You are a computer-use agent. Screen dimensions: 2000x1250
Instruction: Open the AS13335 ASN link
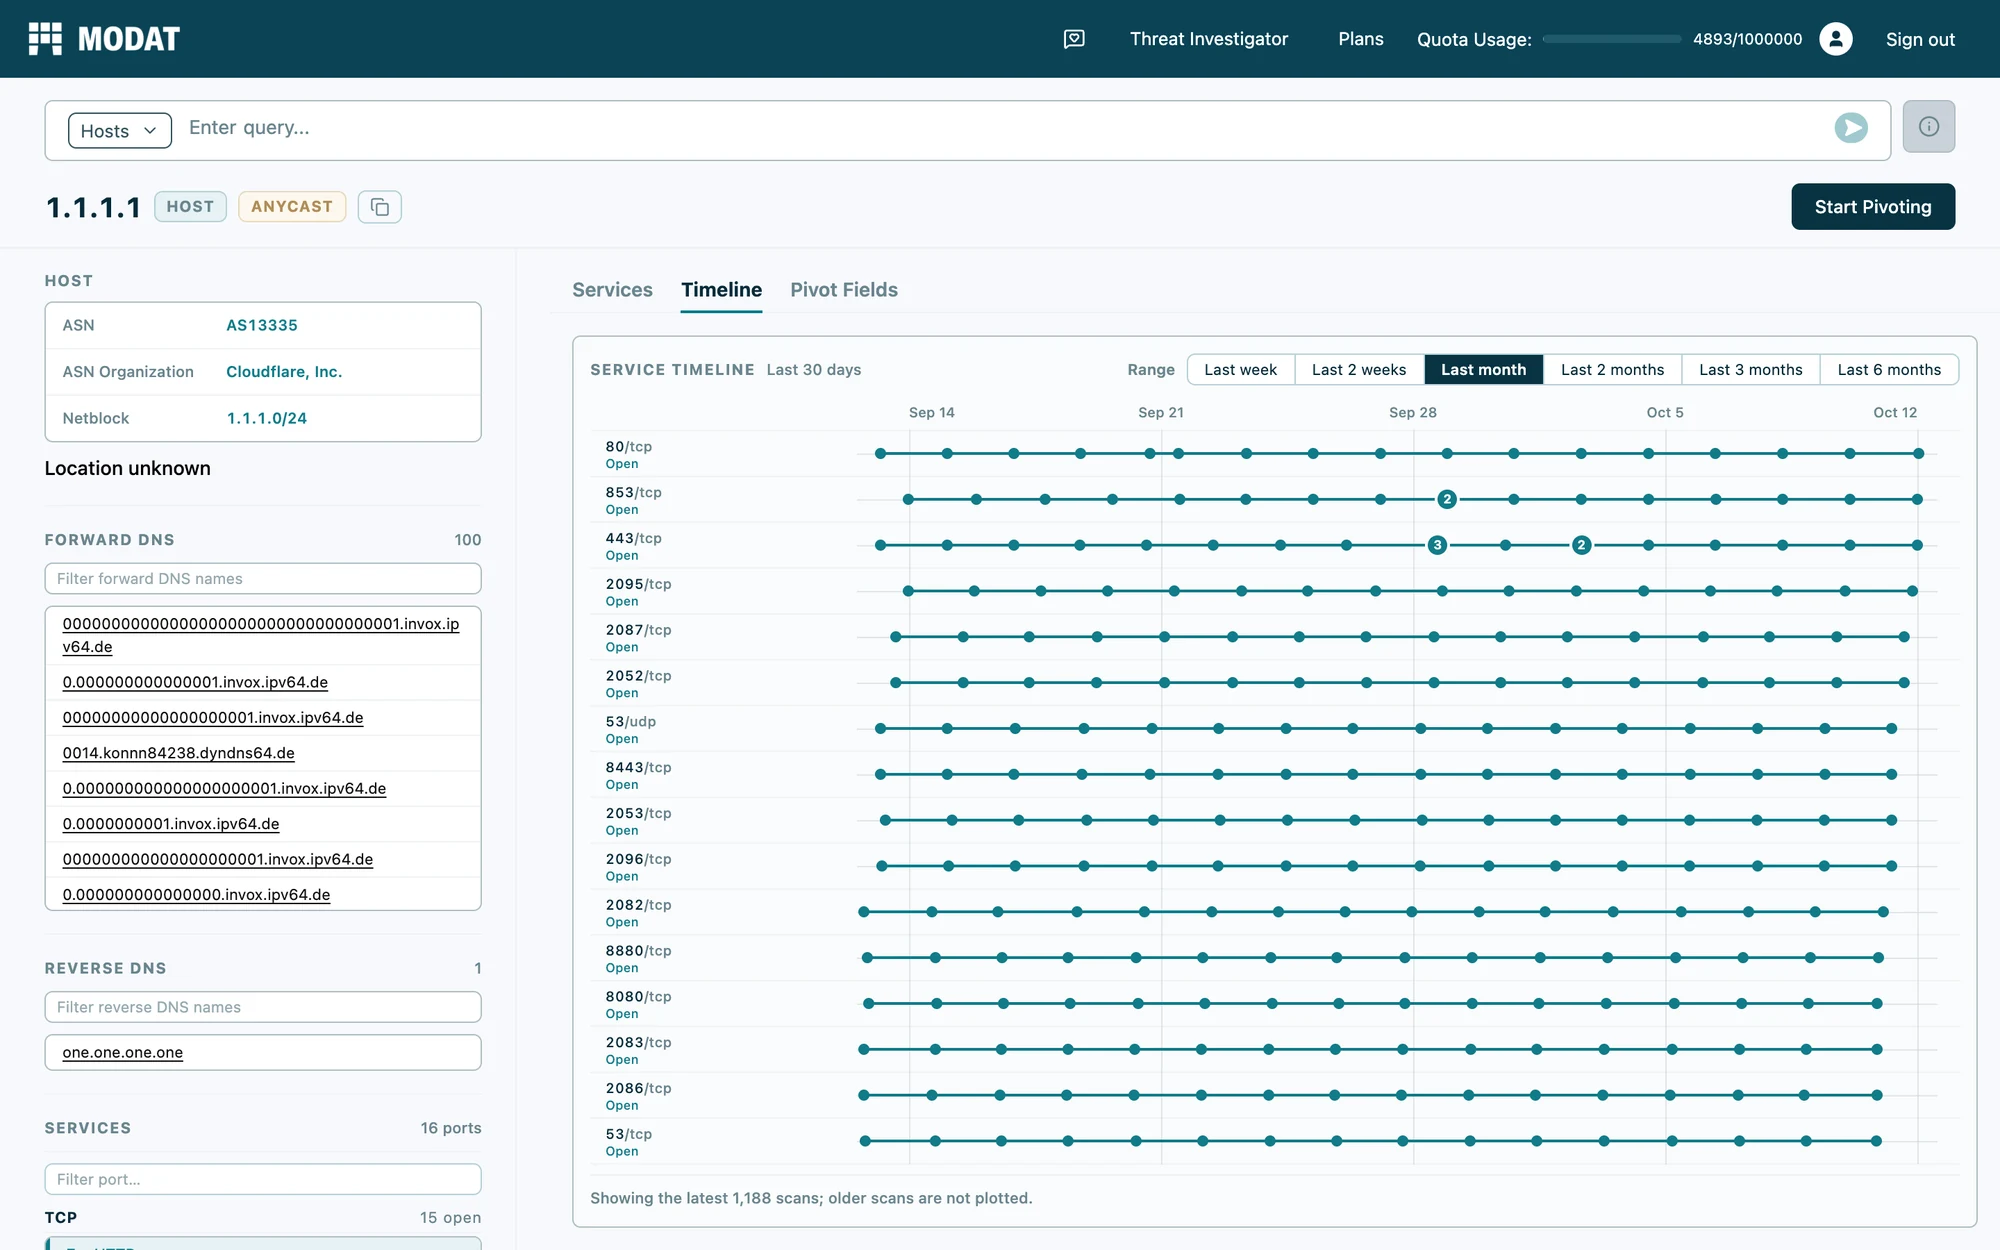coord(262,325)
